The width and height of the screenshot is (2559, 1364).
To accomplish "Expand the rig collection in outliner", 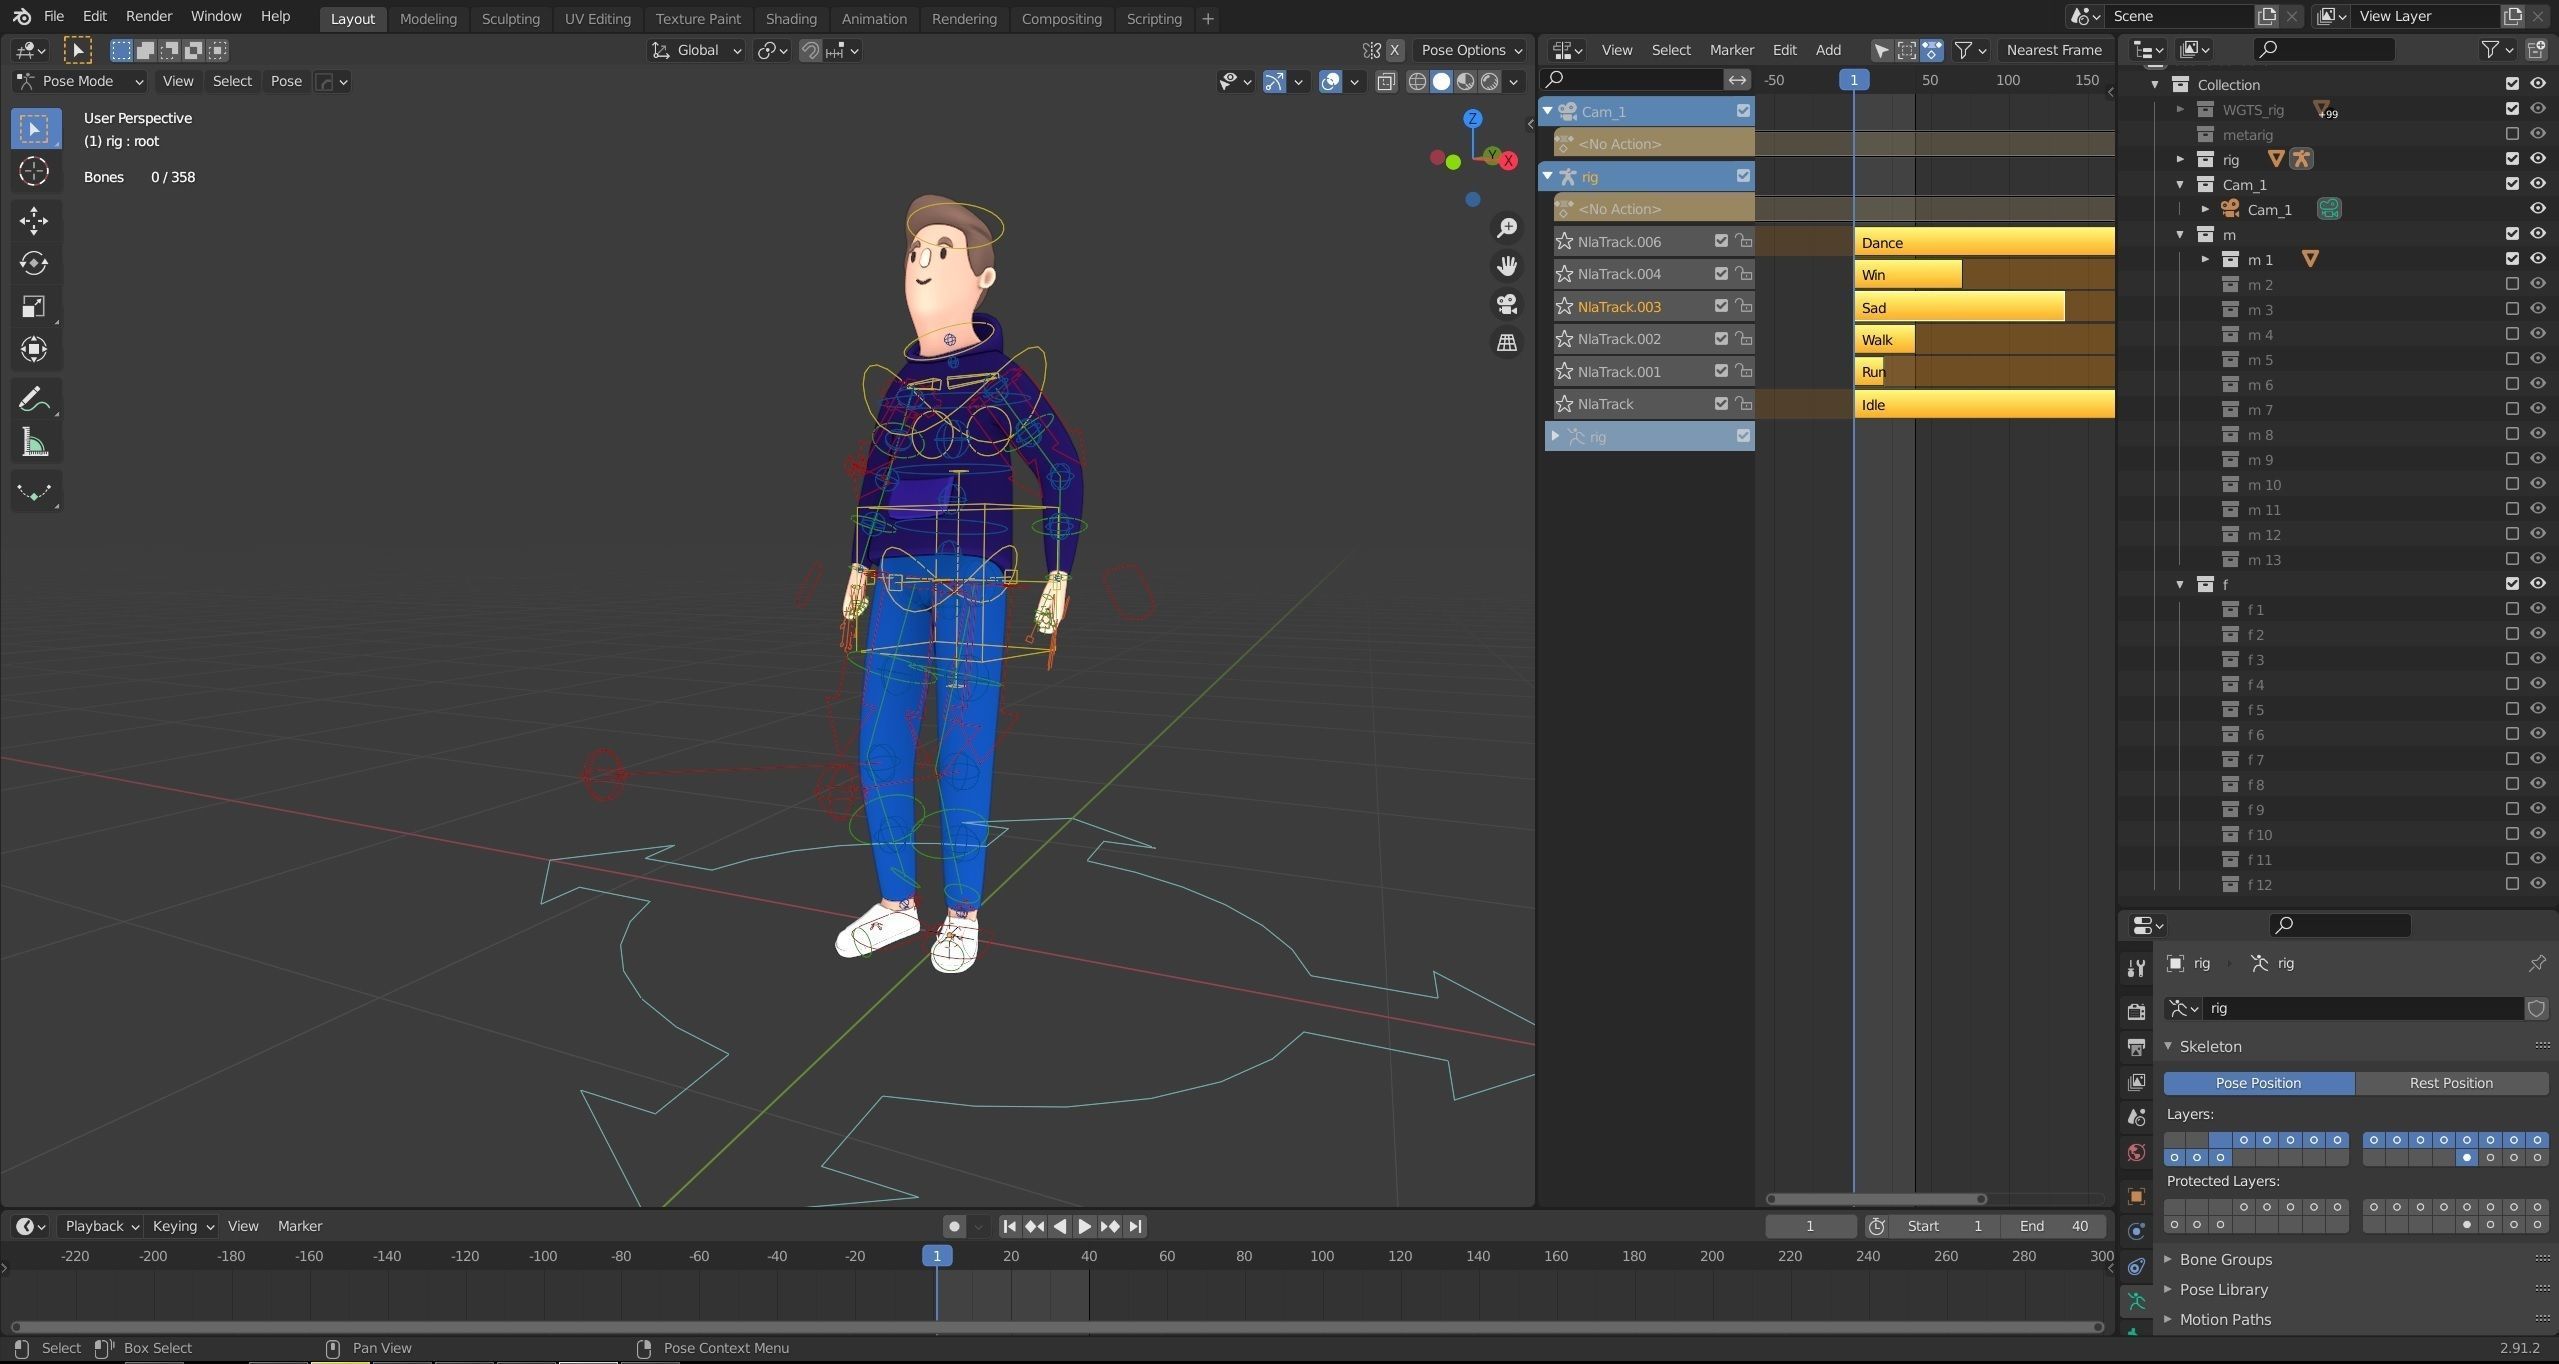I will [x=2180, y=159].
